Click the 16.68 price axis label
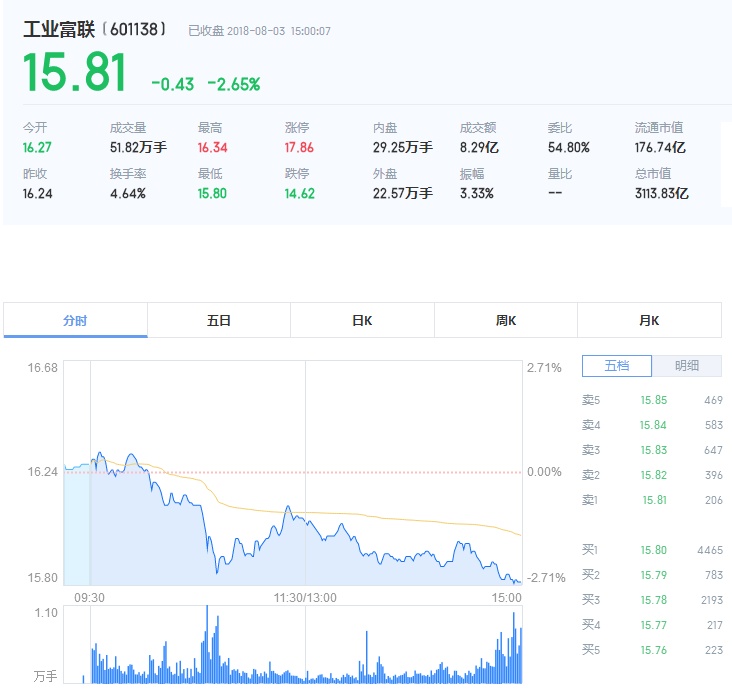Image resolution: width=732 pixels, height=692 pixels. point(42,368)
